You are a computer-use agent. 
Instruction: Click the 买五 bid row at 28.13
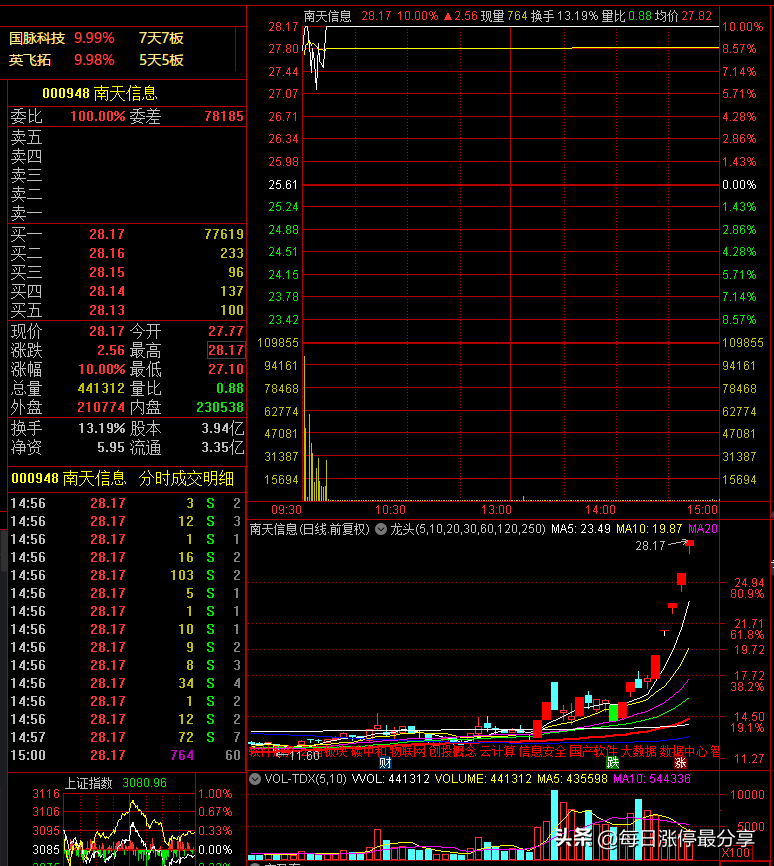pyautogui.click(x=127, y=310)
